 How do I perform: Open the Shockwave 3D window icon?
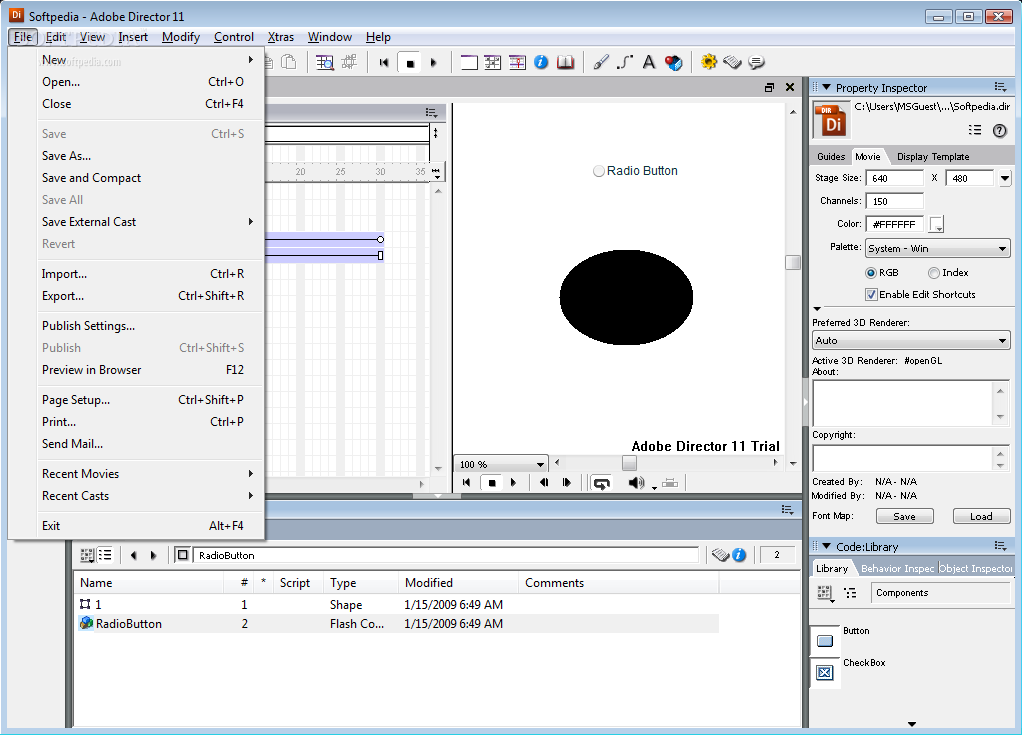pos(673,63)
